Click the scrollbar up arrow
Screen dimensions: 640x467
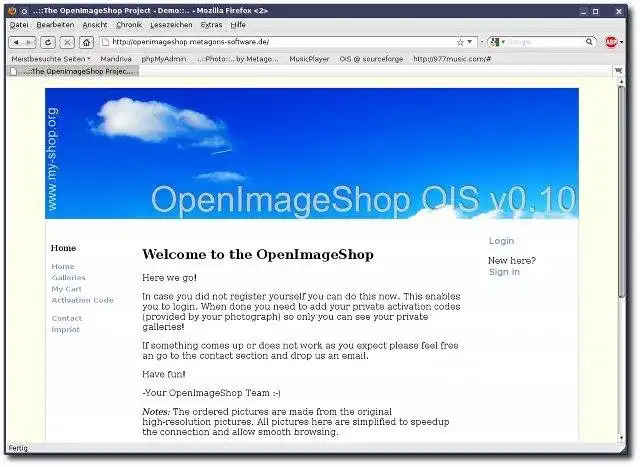(622, 82)
